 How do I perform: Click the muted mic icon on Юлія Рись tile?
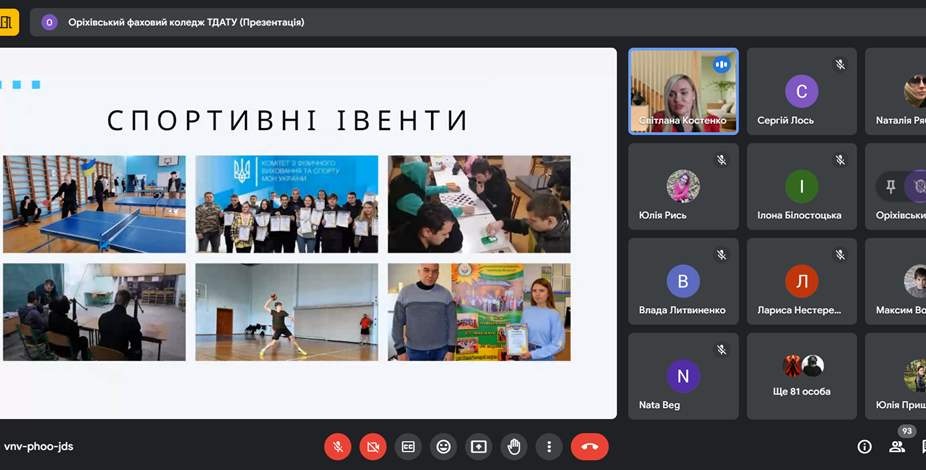[721, 160]
